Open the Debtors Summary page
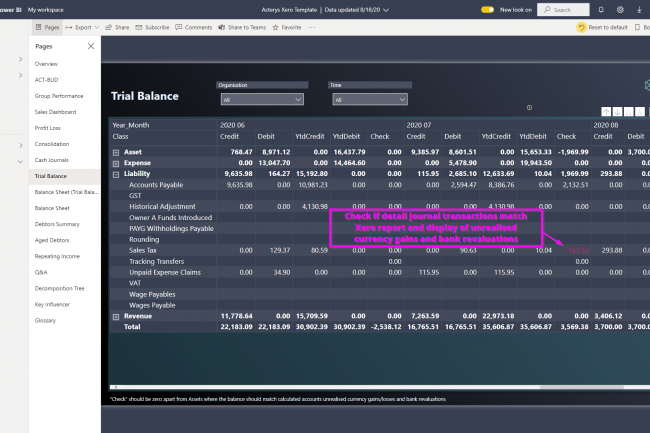The image size is (650, 433). (x=57, y=224)
